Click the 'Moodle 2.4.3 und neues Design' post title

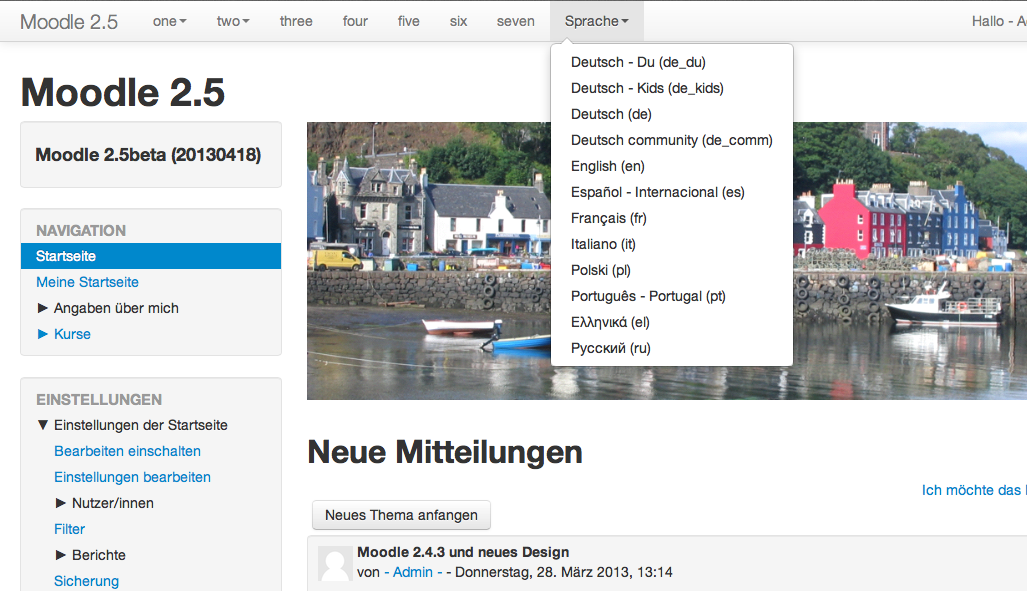click(x=463, y=552)
